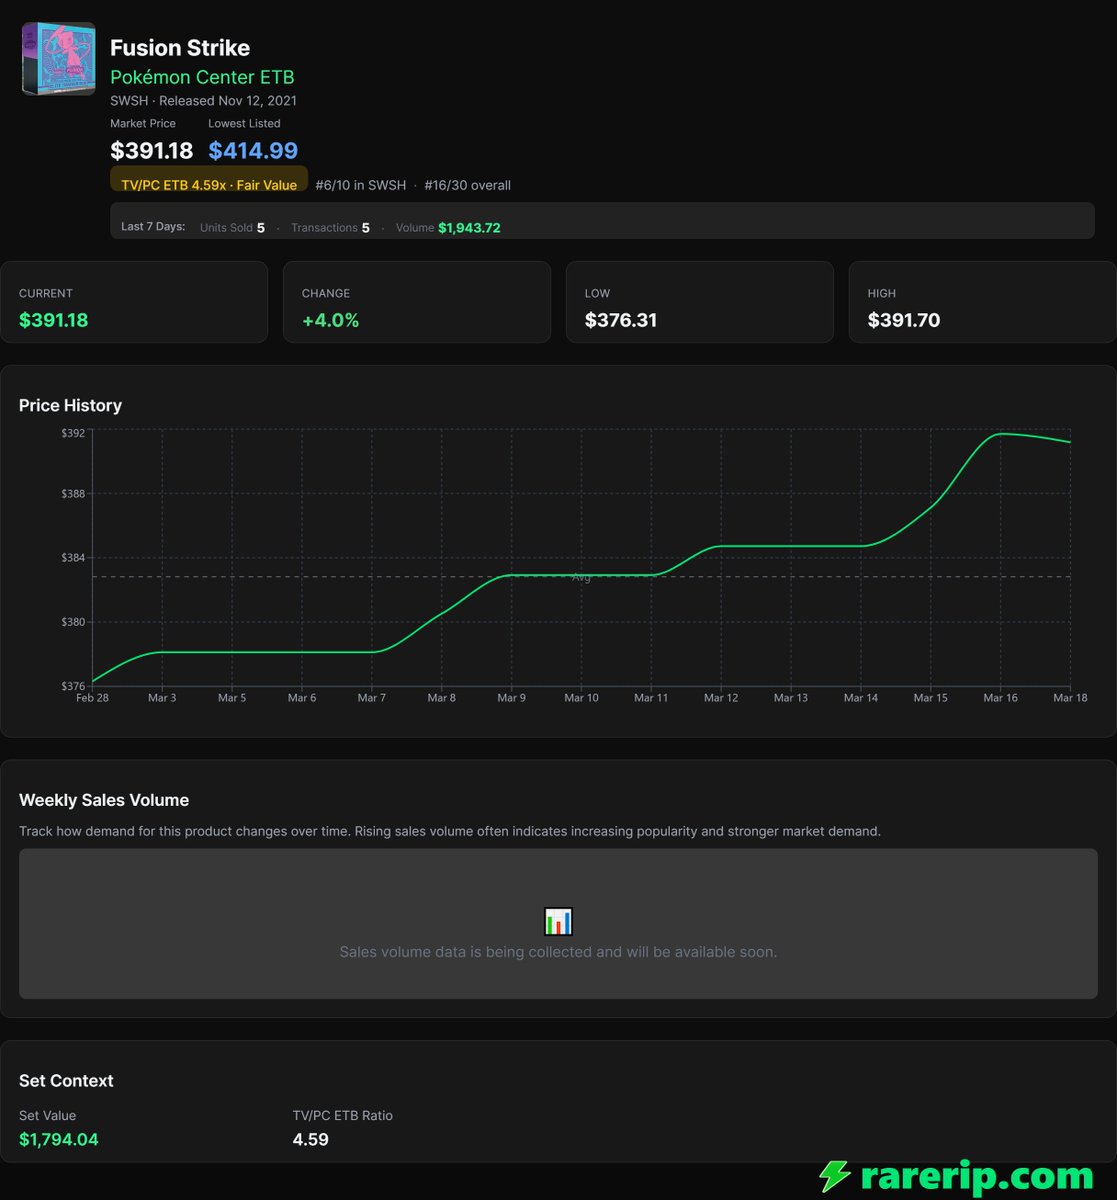This screenshot has height=1200, width=1117.
Task: Select the Mar 6 date on the chart axis
Action: (x=302, y=698)
